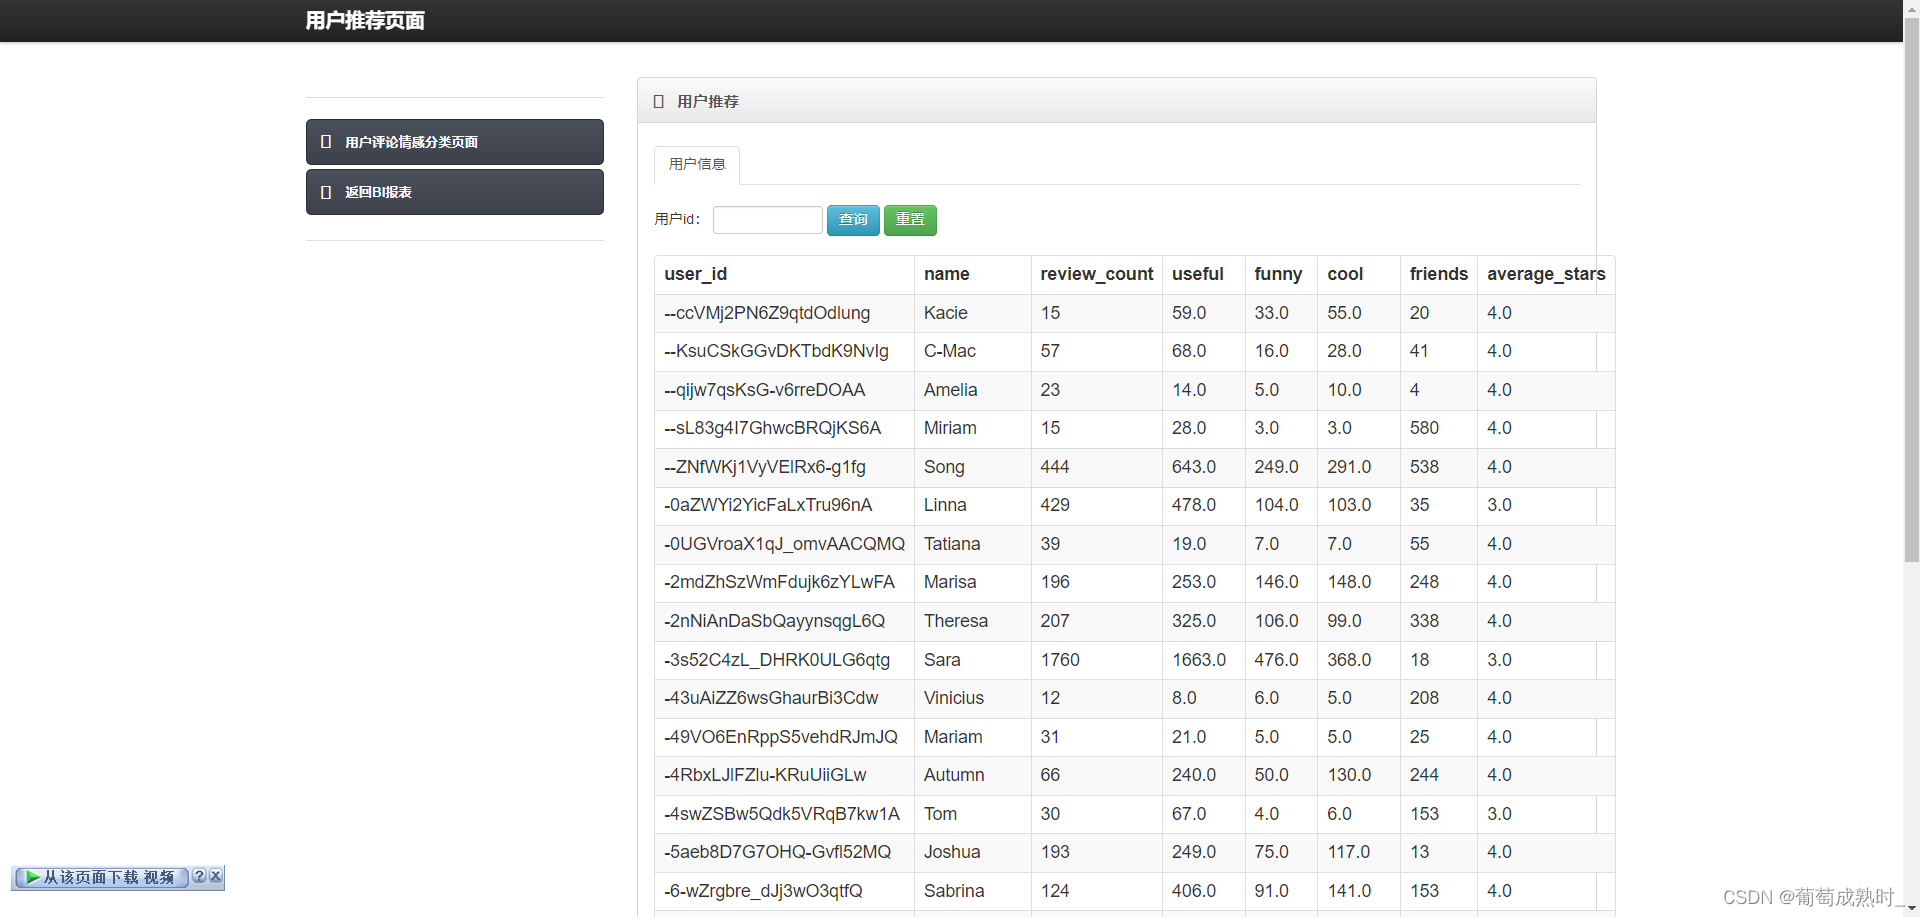This screenshot has width=1920, height=917.
Task: Click review_count column header
Action: point(1096,274)
